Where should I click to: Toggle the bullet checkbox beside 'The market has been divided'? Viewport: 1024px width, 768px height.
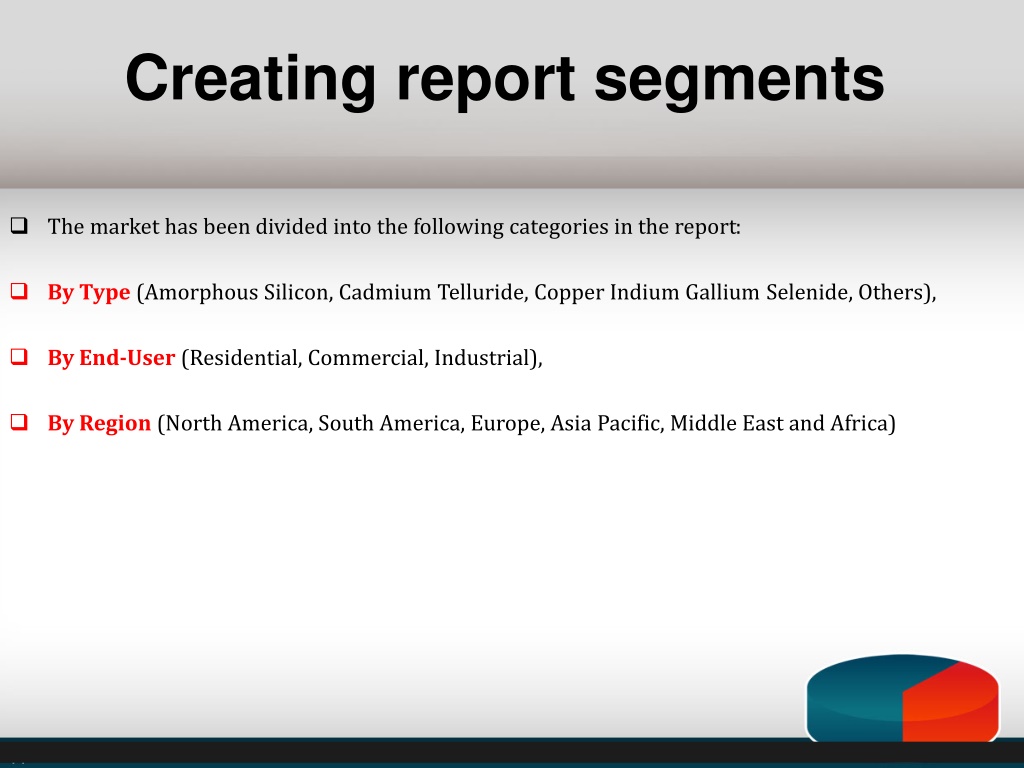[18, 226]
